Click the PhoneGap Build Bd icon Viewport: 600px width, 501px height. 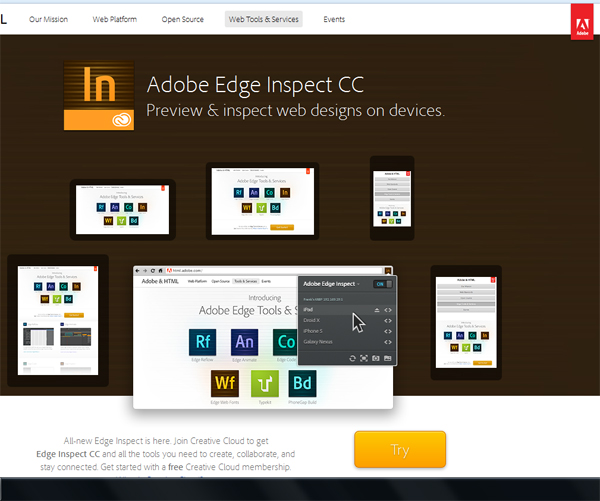click(302, 383)
